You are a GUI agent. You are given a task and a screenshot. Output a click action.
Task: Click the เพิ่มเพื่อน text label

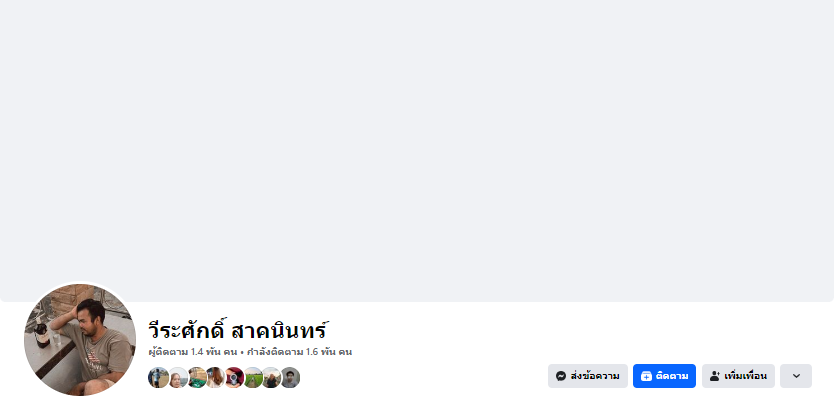pyautogui.click(x=745, y=376)
